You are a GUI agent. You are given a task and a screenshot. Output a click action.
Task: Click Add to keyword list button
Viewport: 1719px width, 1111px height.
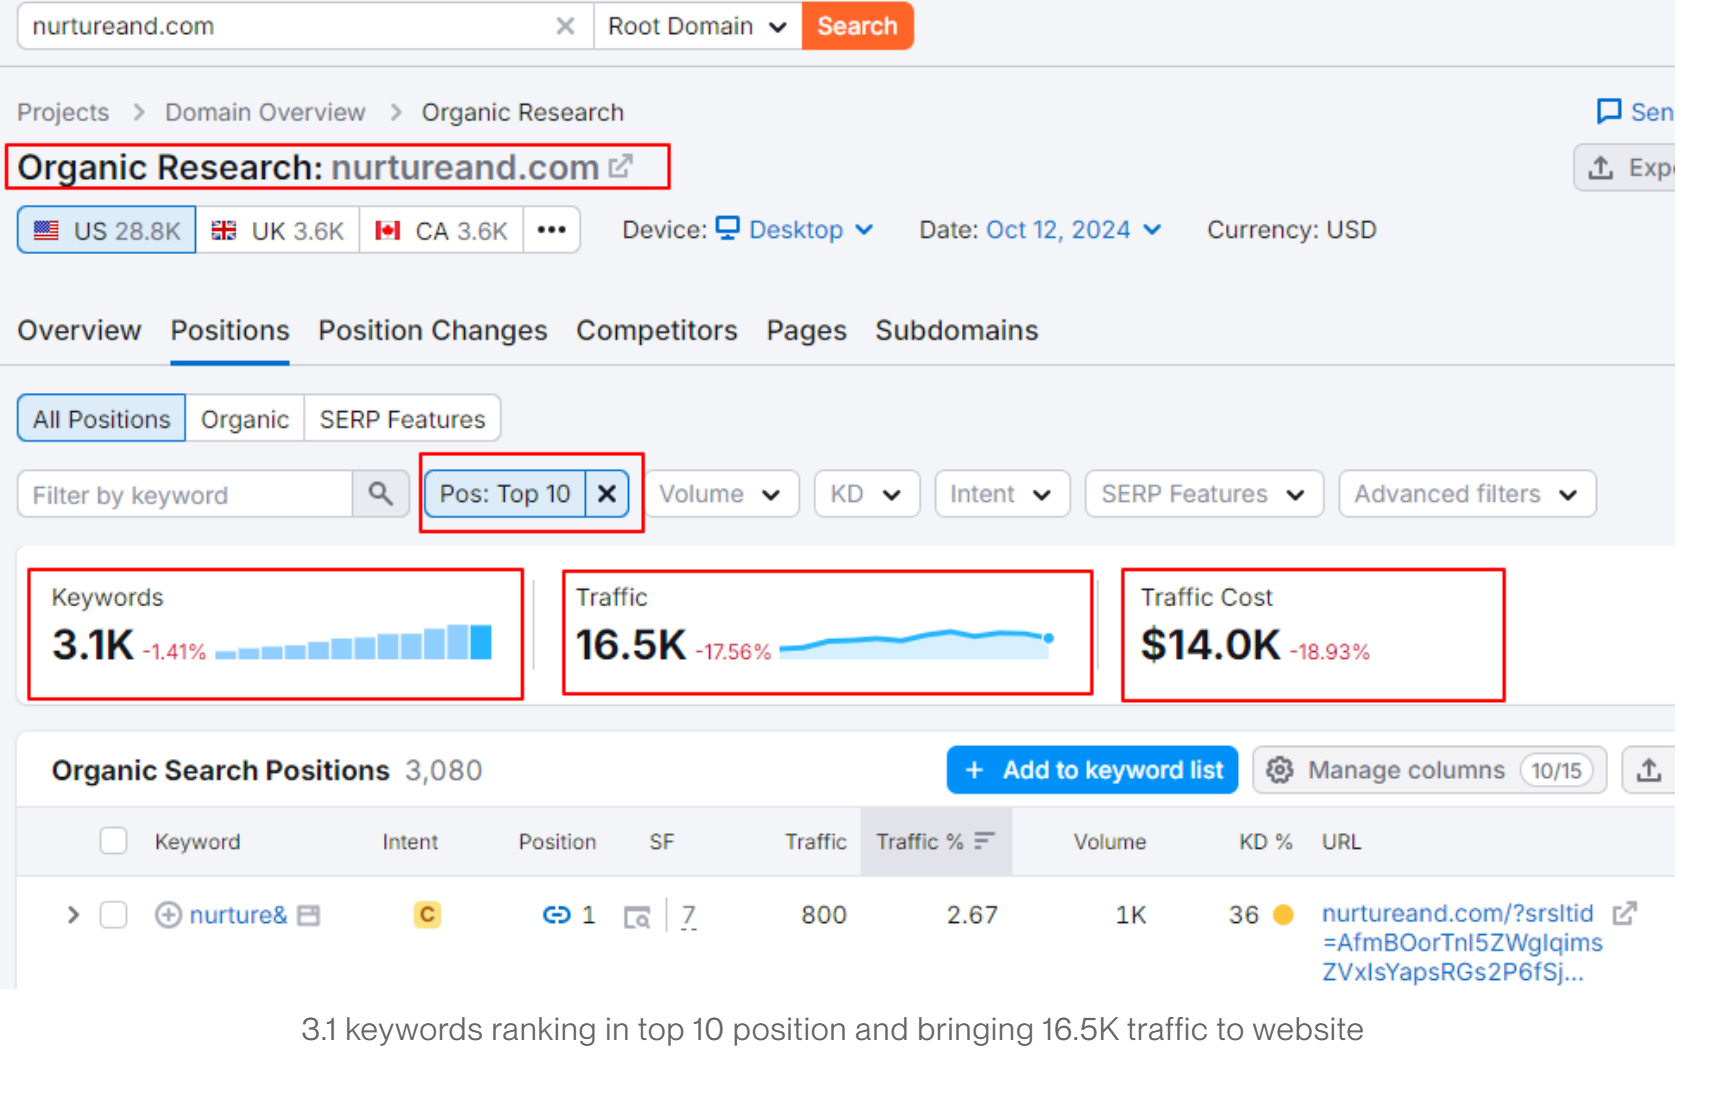[x=1092, y=770]
